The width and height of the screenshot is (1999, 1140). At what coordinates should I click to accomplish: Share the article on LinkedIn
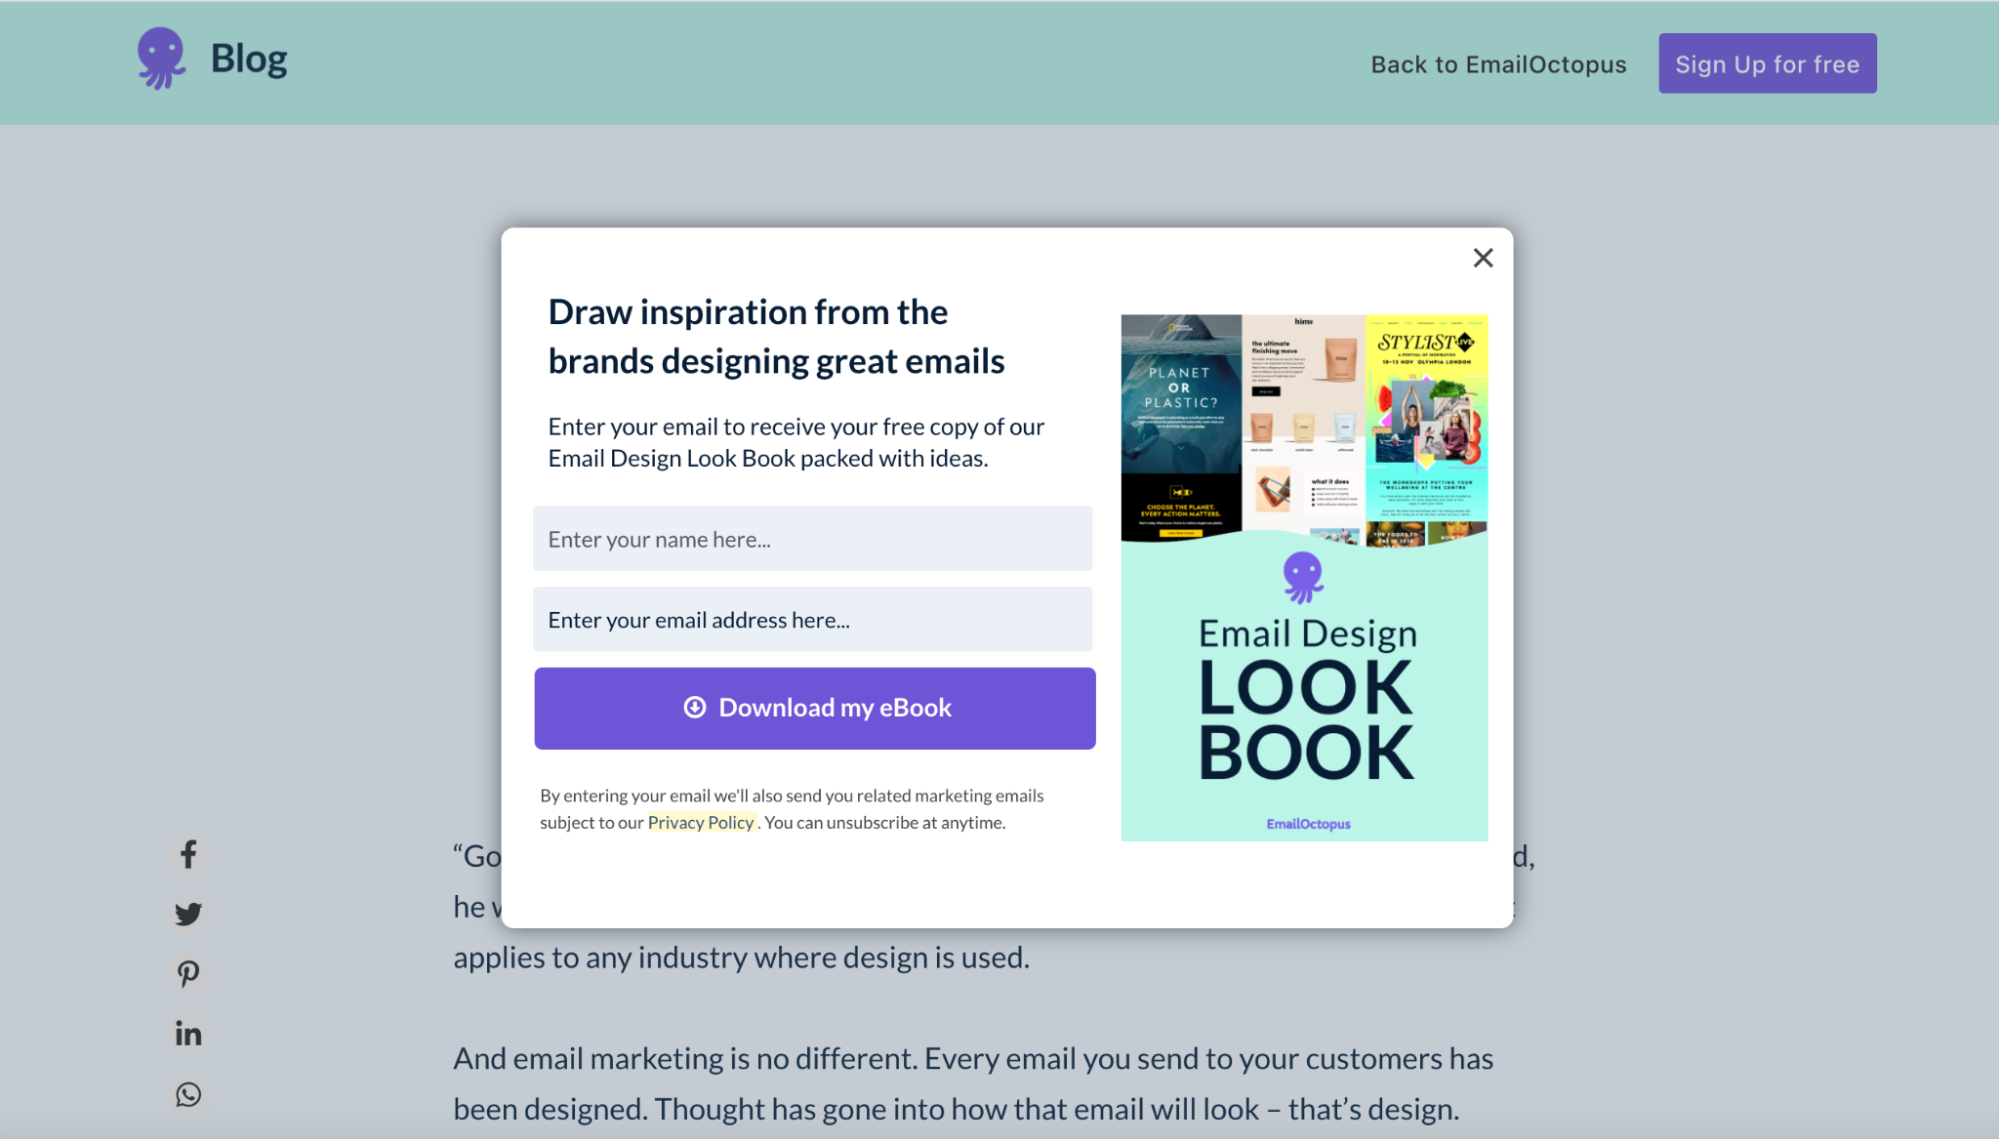(x=188, y=1033)
